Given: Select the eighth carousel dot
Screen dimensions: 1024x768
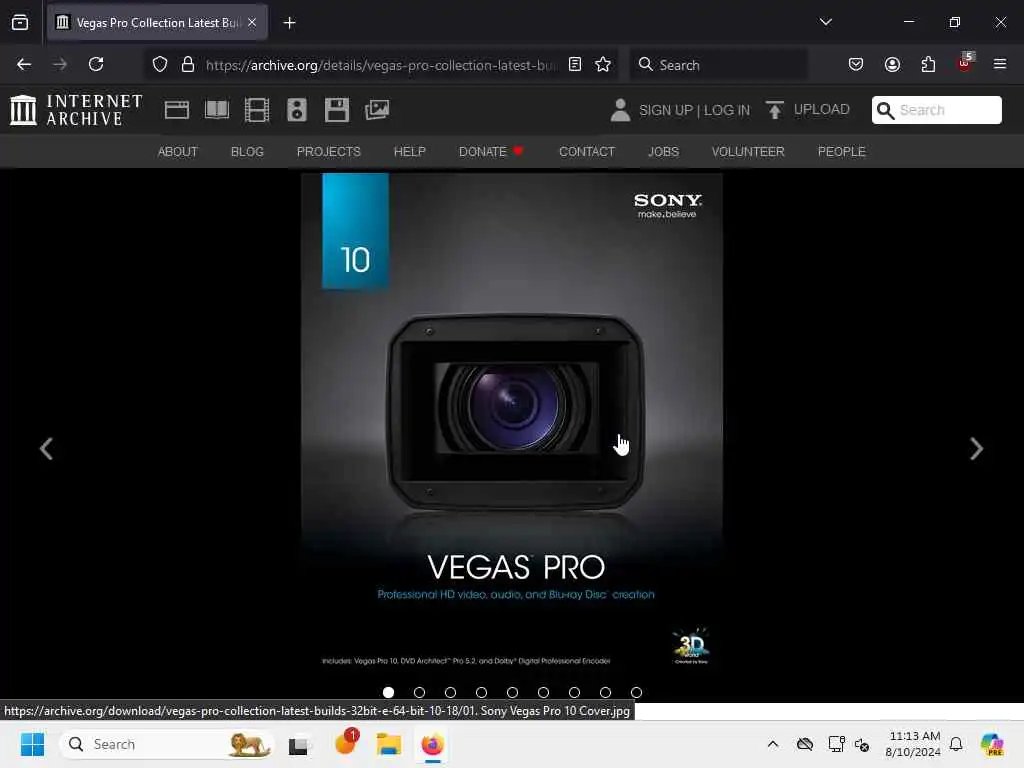Looking at the screenshot, I should (x=605, y=692).
